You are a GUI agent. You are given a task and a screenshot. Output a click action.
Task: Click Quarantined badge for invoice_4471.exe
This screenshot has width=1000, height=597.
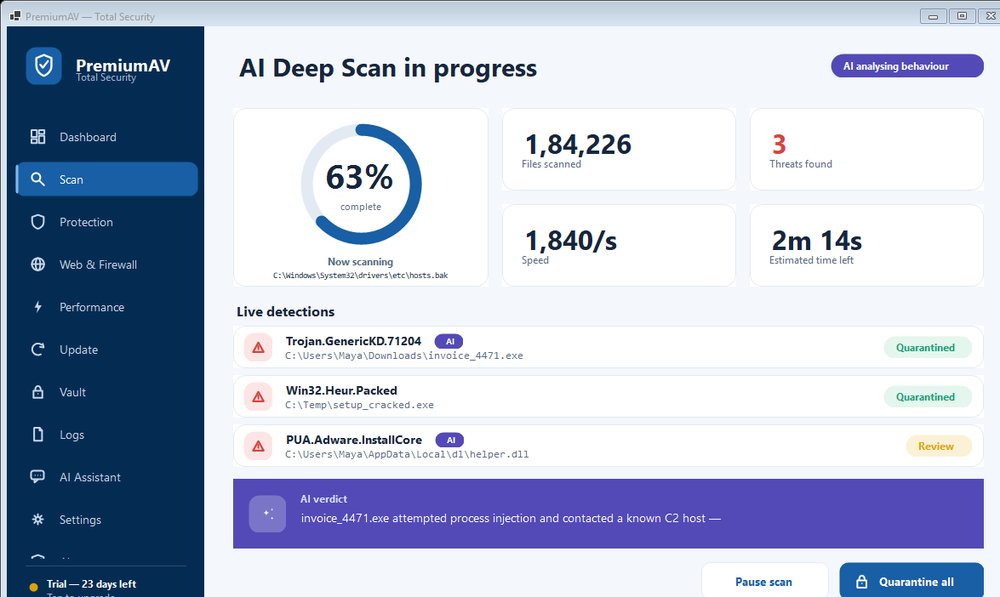pos(927,348)
